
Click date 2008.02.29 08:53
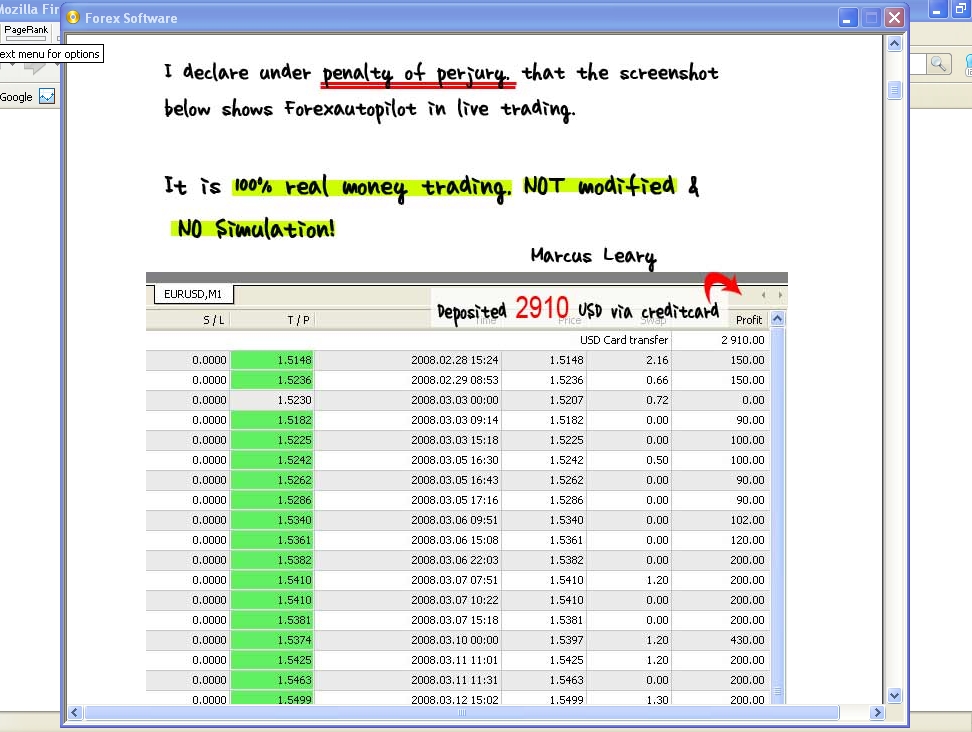[454, 380]
